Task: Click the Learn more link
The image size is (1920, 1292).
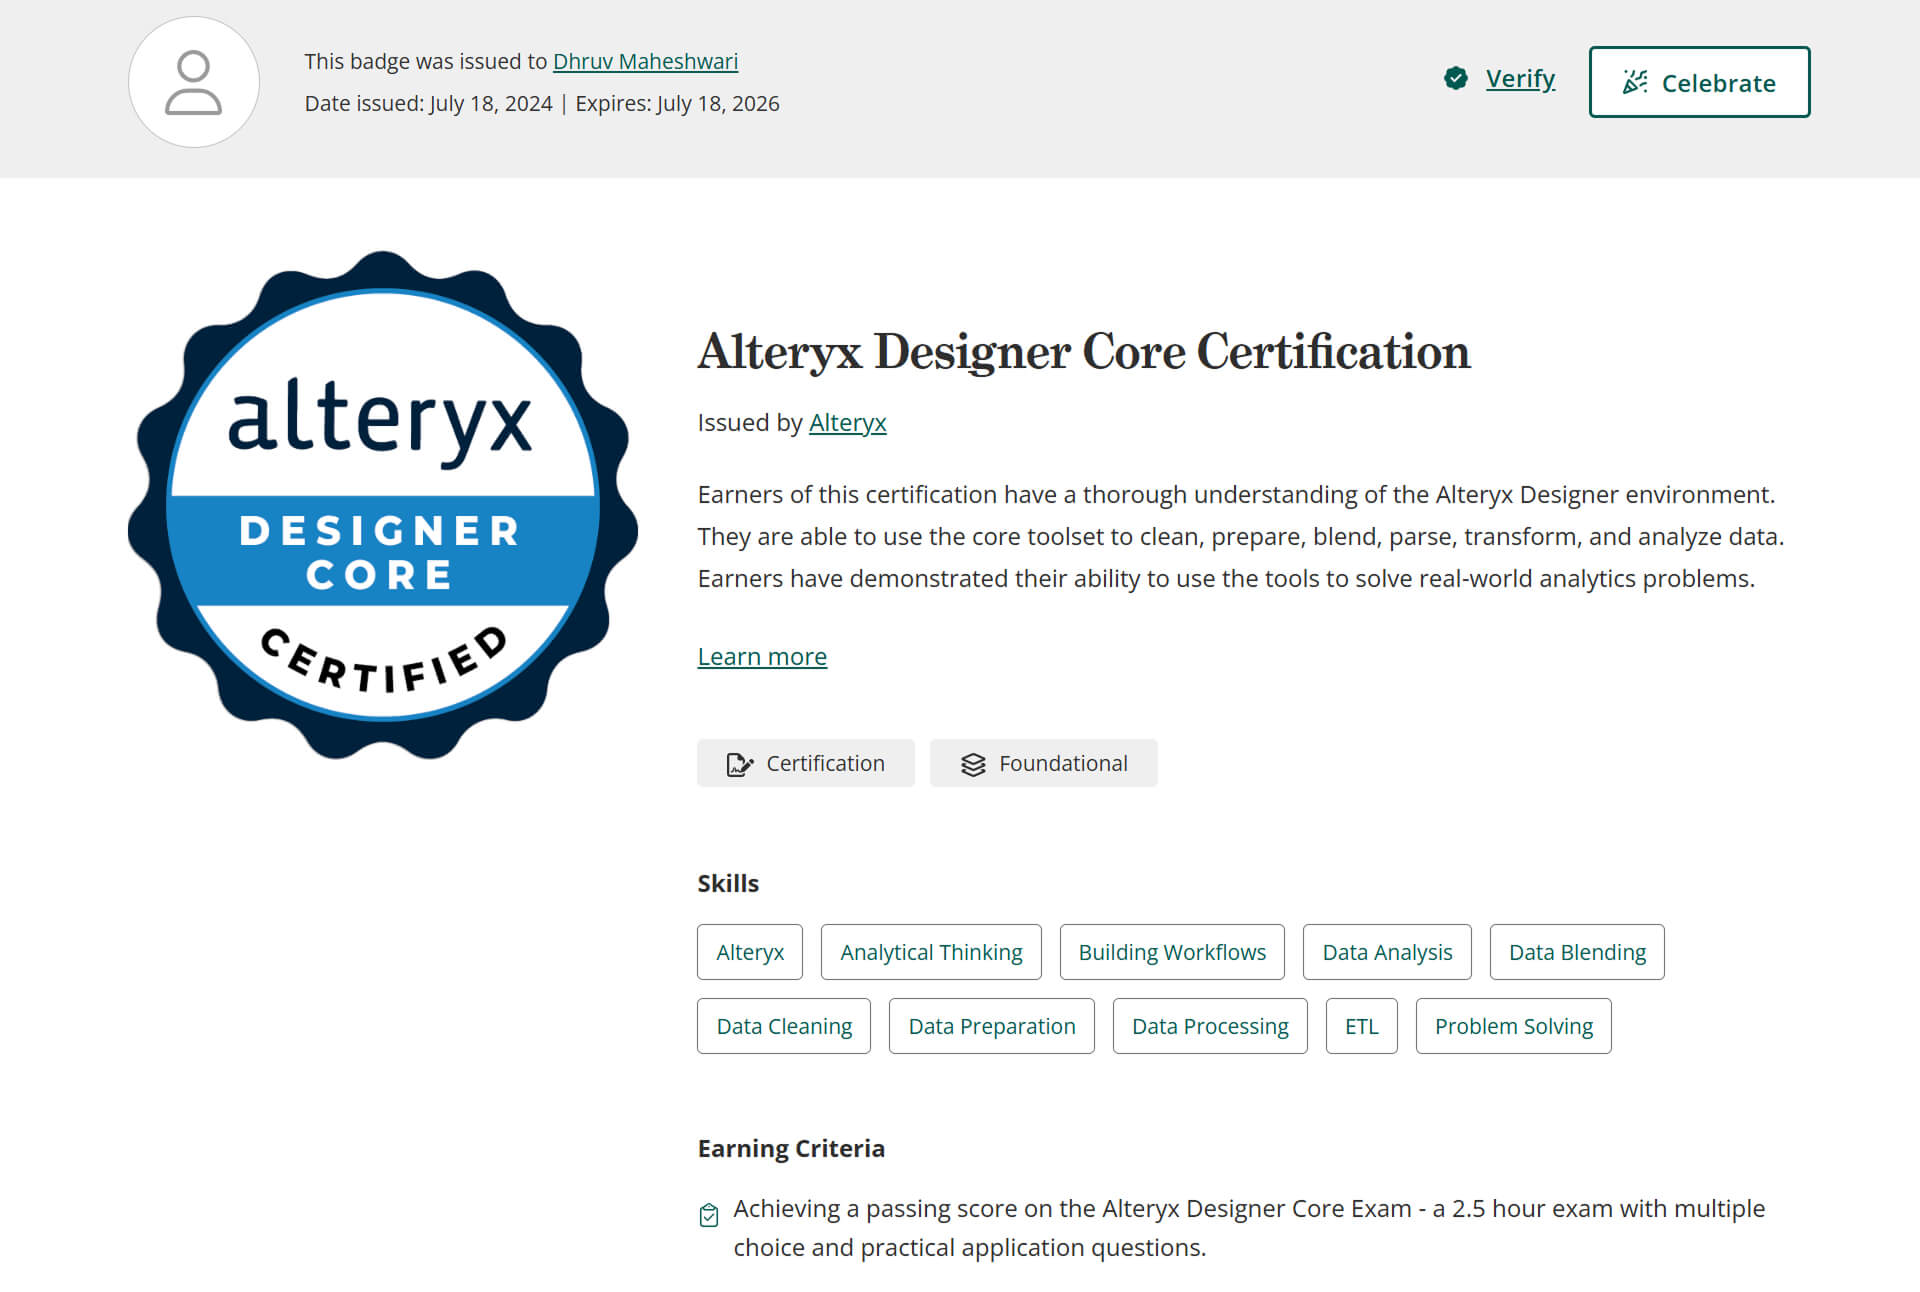Action: 762,657
